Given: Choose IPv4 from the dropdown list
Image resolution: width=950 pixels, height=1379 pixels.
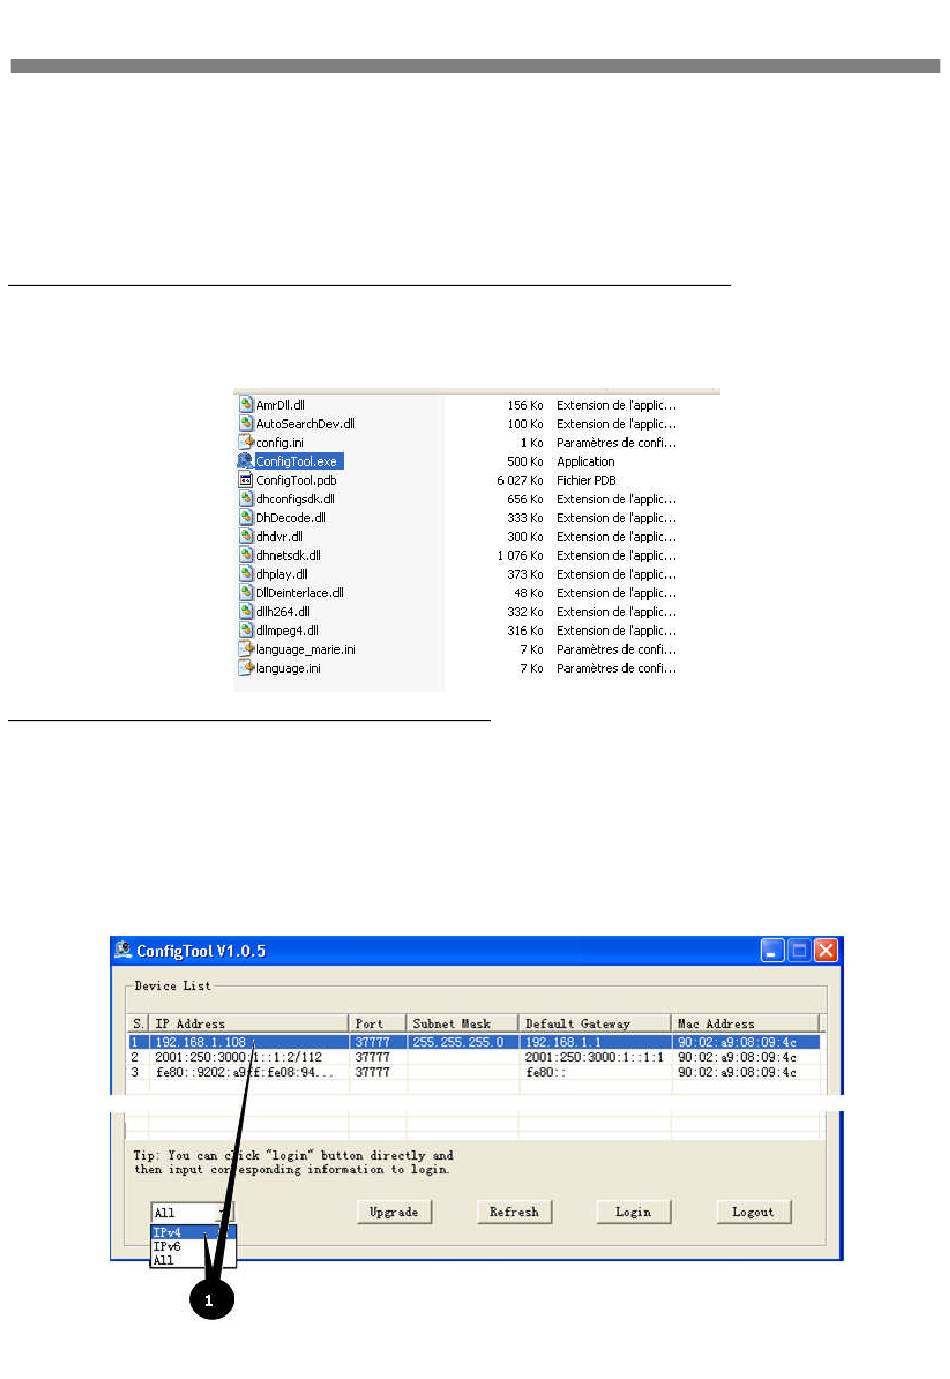Looking at the screenshot, I should (x=168, y=1233).
